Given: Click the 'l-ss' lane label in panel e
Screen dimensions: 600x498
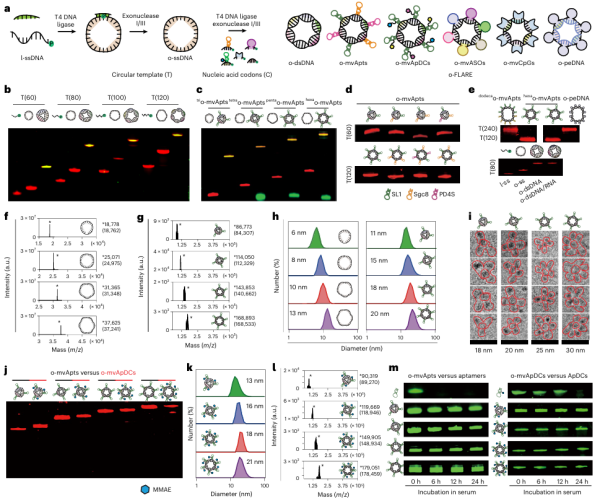Looking at the screenshot, I should pyautogui.click(x=504, y=183).
